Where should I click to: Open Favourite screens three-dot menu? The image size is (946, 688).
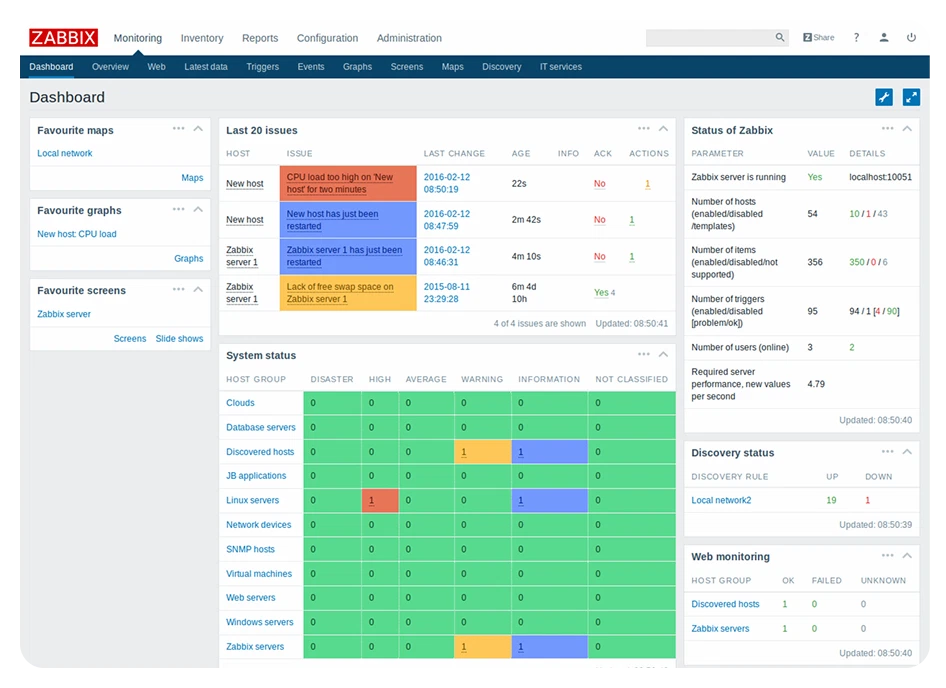click(x=179, y=289)
